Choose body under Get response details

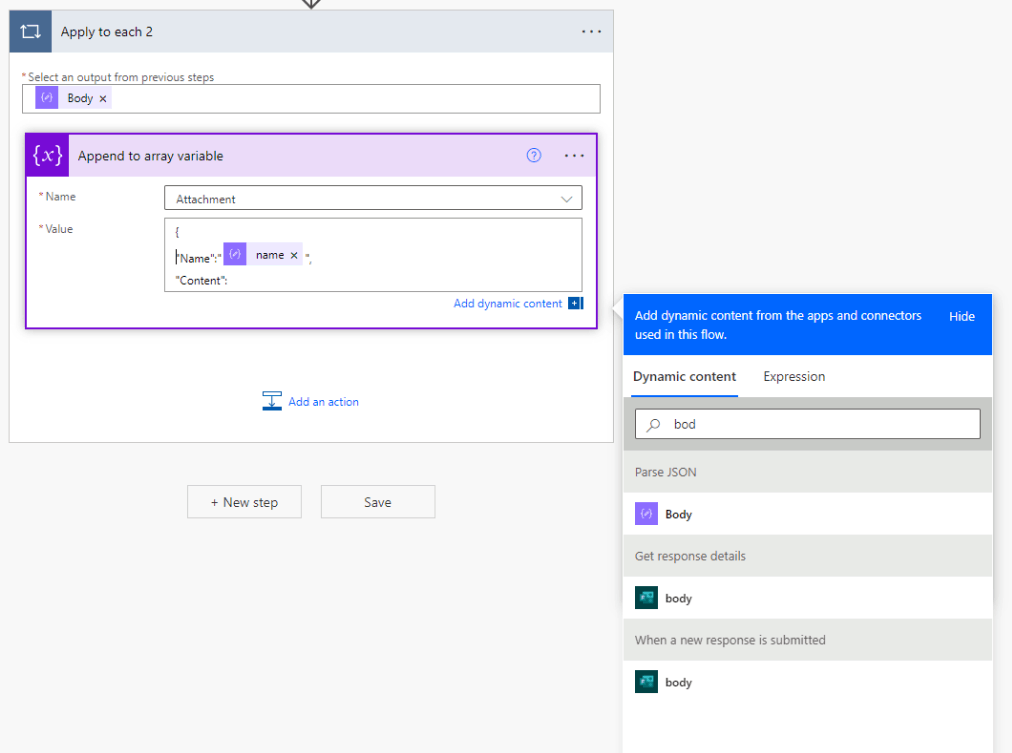[807, 597]
